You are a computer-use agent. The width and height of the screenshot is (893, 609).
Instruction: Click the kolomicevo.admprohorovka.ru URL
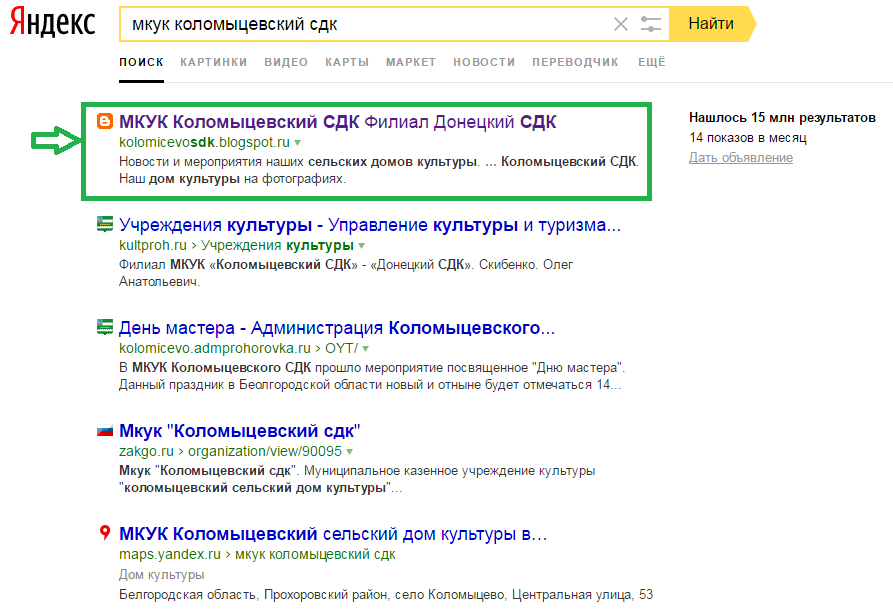click(x=215, y=348)
